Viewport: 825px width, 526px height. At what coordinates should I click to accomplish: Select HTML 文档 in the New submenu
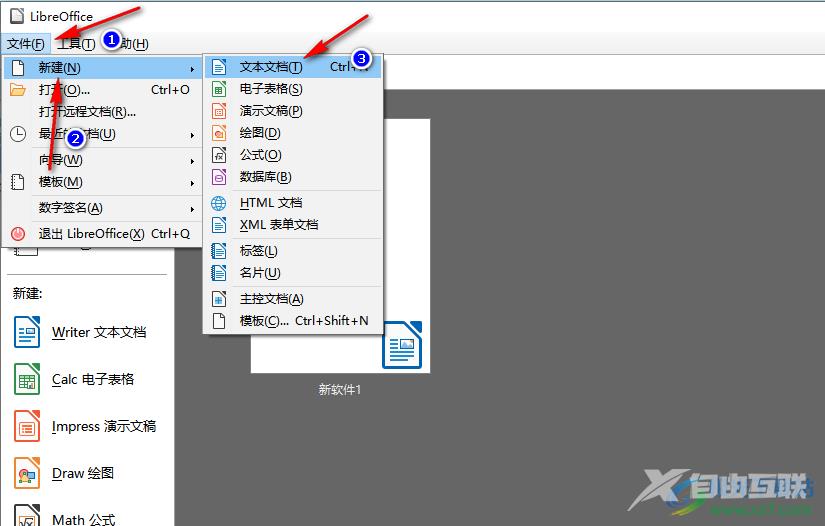click(x=293, y=203)
